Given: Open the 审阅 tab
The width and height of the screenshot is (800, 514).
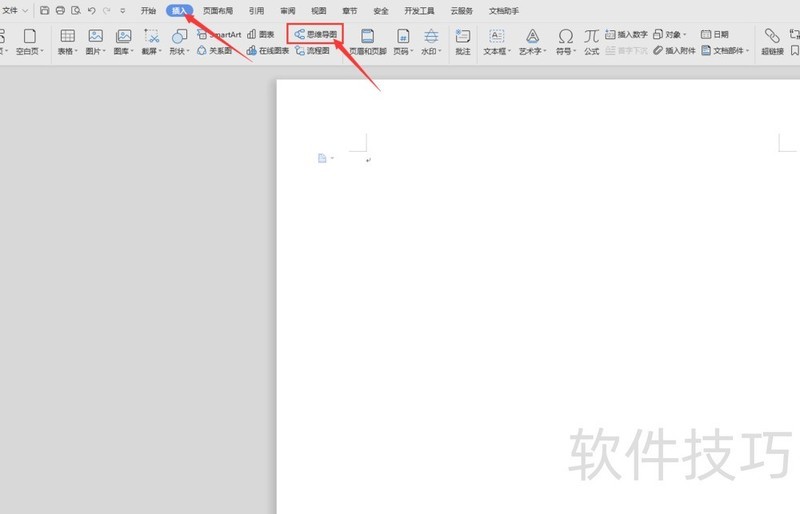Looking at the screenshot, I should pyautogui.click(x=288, y=11).
